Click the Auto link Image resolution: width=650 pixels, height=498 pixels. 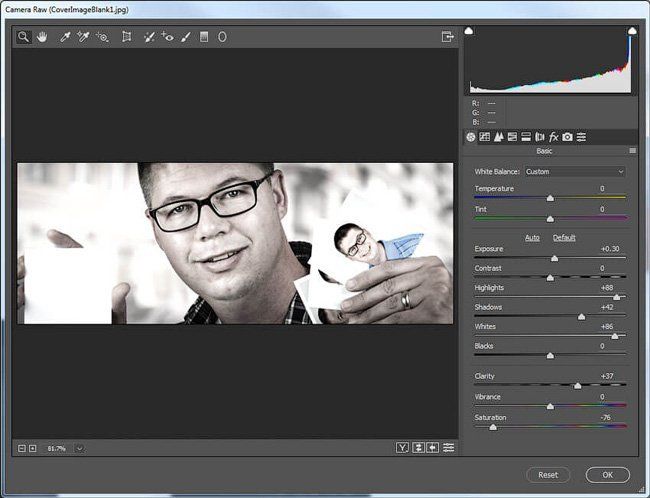click(532, 237)
